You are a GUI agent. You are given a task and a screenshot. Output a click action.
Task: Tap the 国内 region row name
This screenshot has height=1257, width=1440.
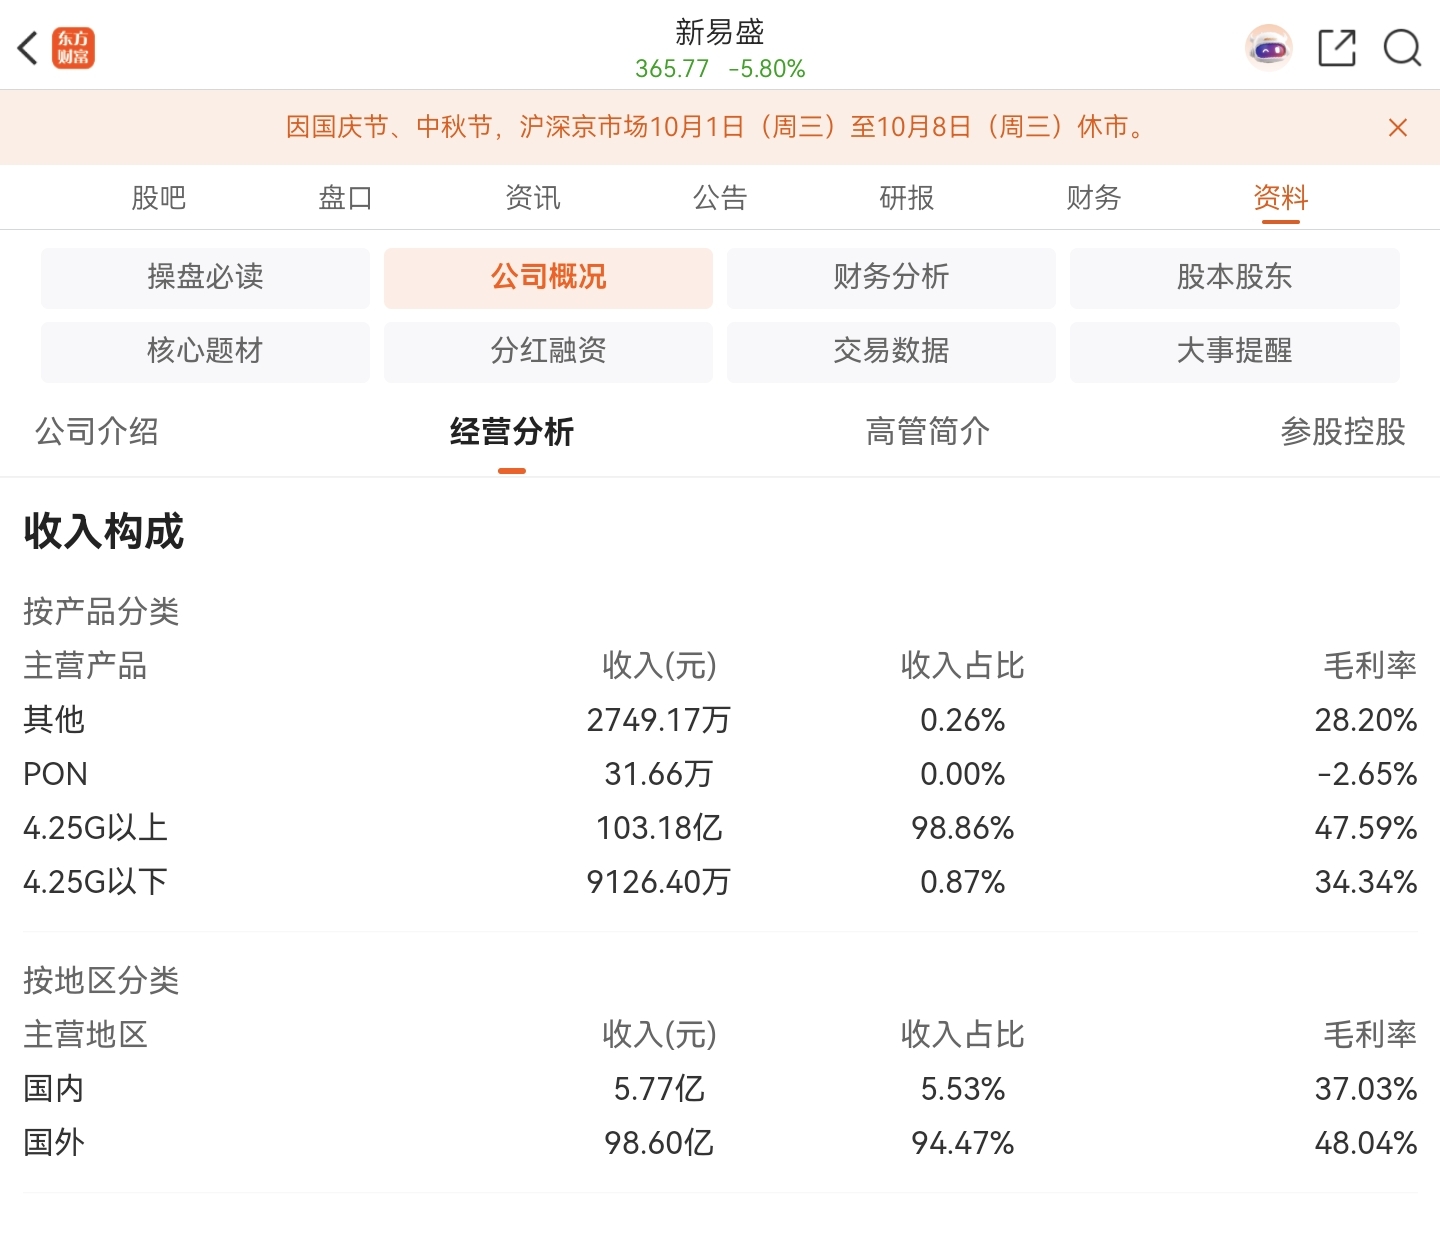tap(54, 1089)
